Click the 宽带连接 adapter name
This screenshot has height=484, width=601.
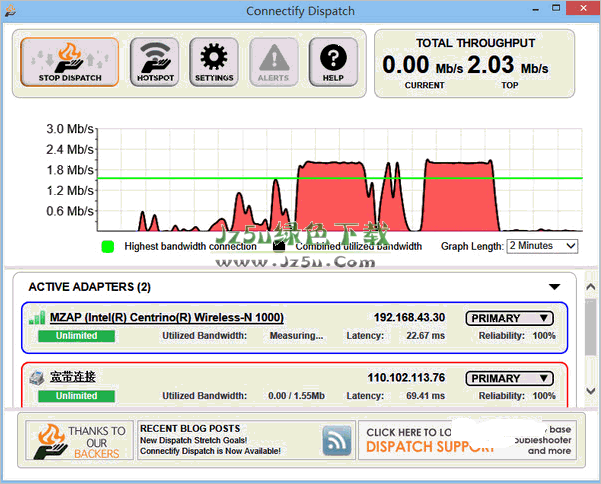coord(72,377)
